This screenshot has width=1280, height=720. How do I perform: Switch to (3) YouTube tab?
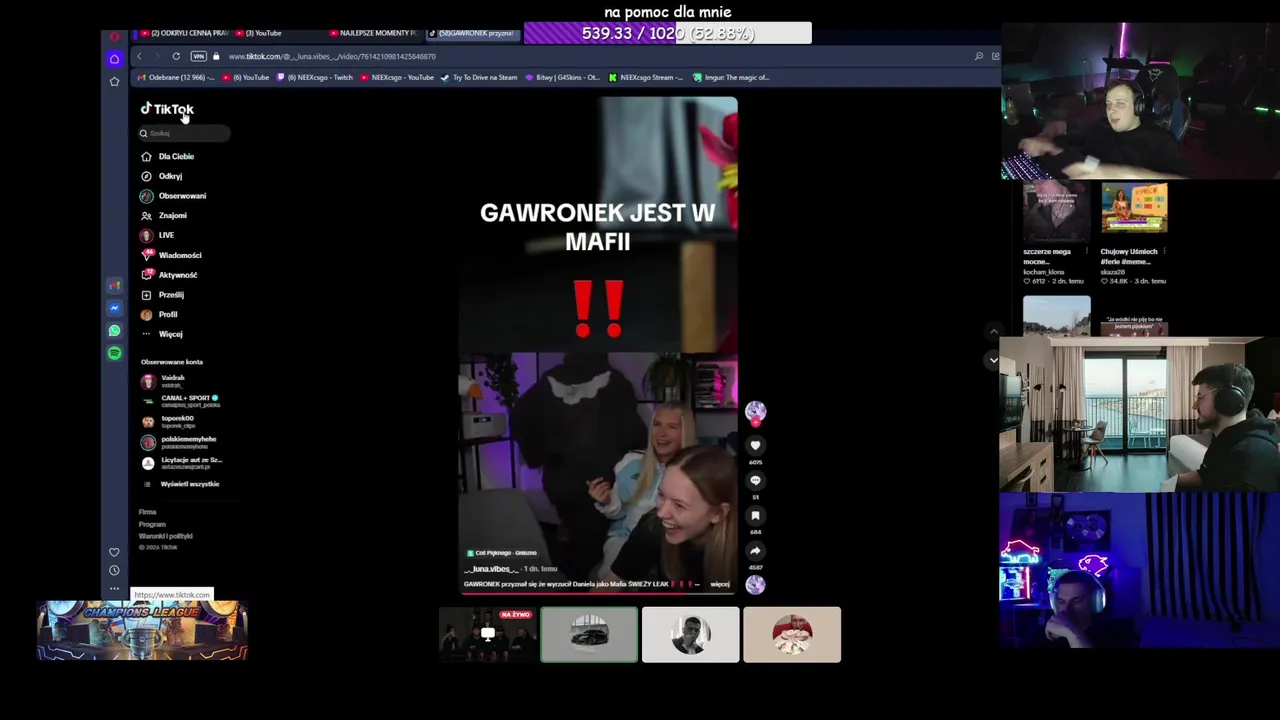pos(261,33)
